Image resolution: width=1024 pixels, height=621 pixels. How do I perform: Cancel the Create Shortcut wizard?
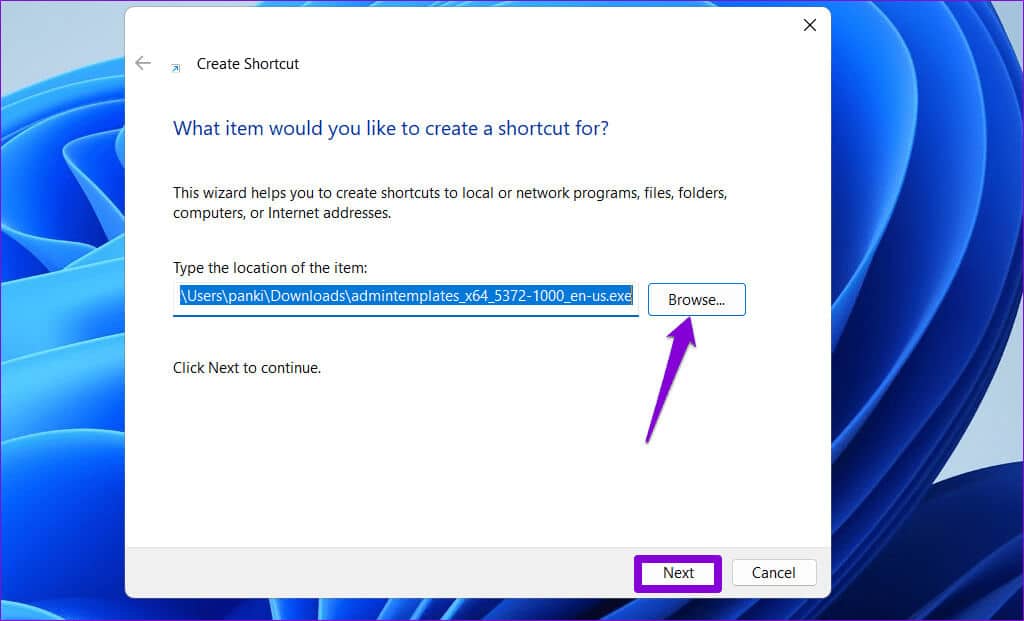click(774, 573)
